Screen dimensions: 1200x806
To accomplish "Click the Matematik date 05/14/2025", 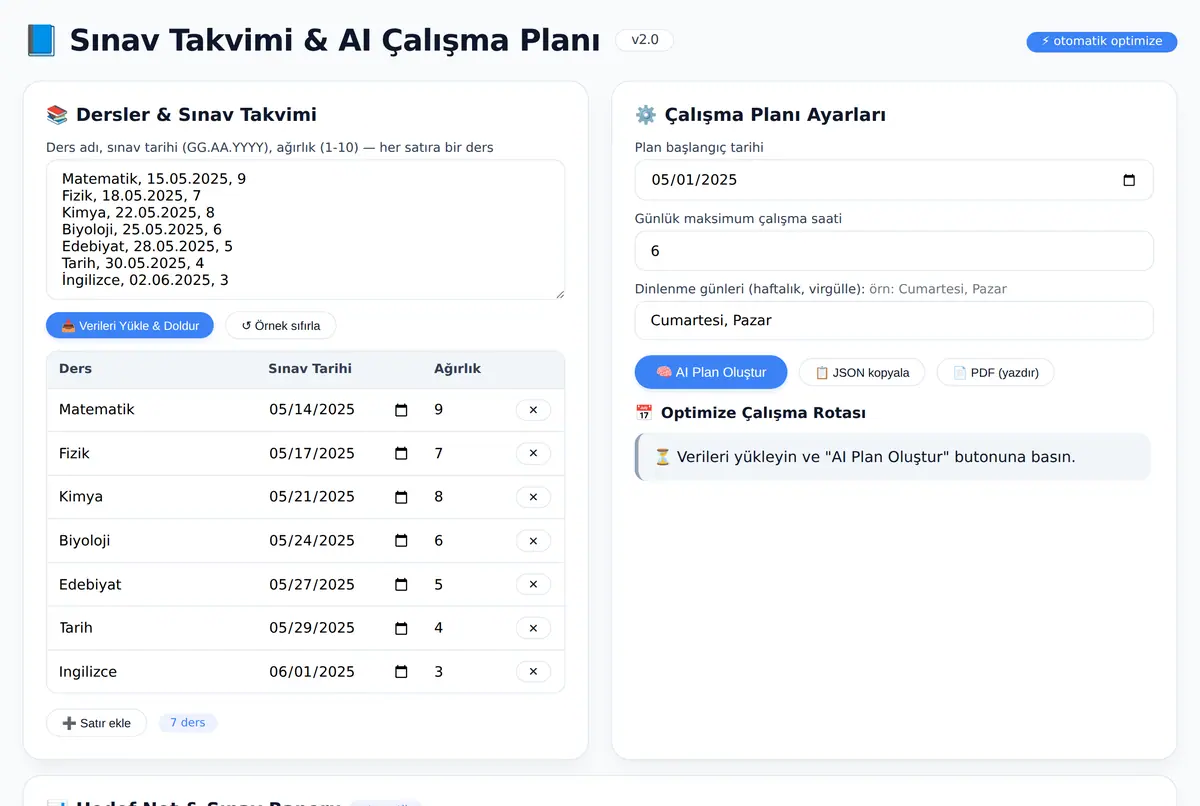I will (x=312, y=410).
